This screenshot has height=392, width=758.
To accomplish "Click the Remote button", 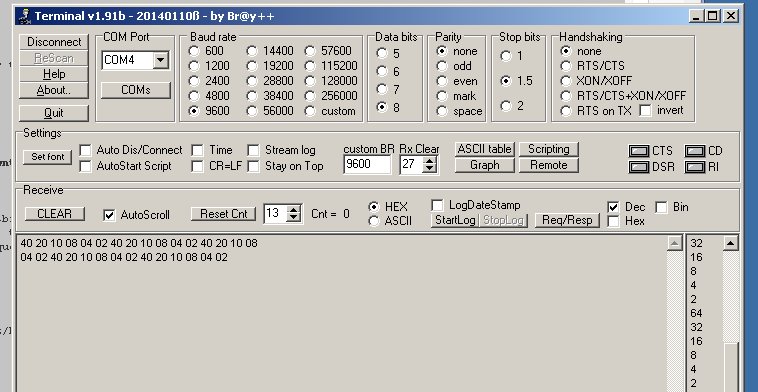I will pyautogui.click(x=548, y=165).
